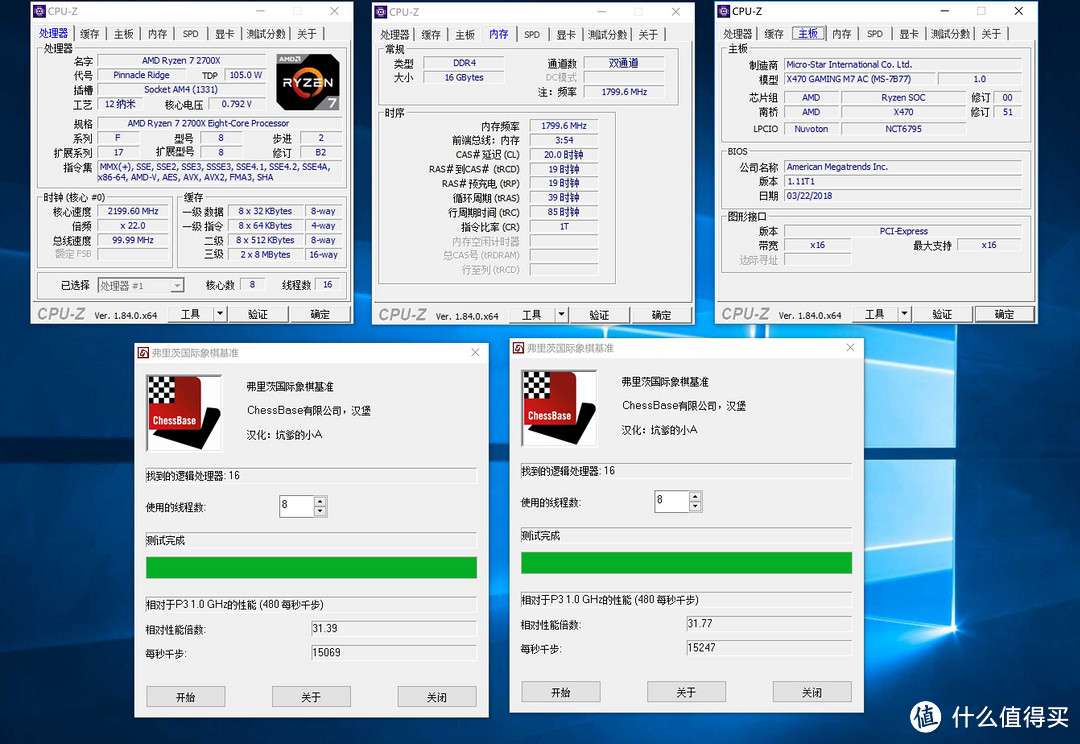Click the green progress bar in the left Fritz window
This screenshot has width=1080, height=744.
coord(311,568)
